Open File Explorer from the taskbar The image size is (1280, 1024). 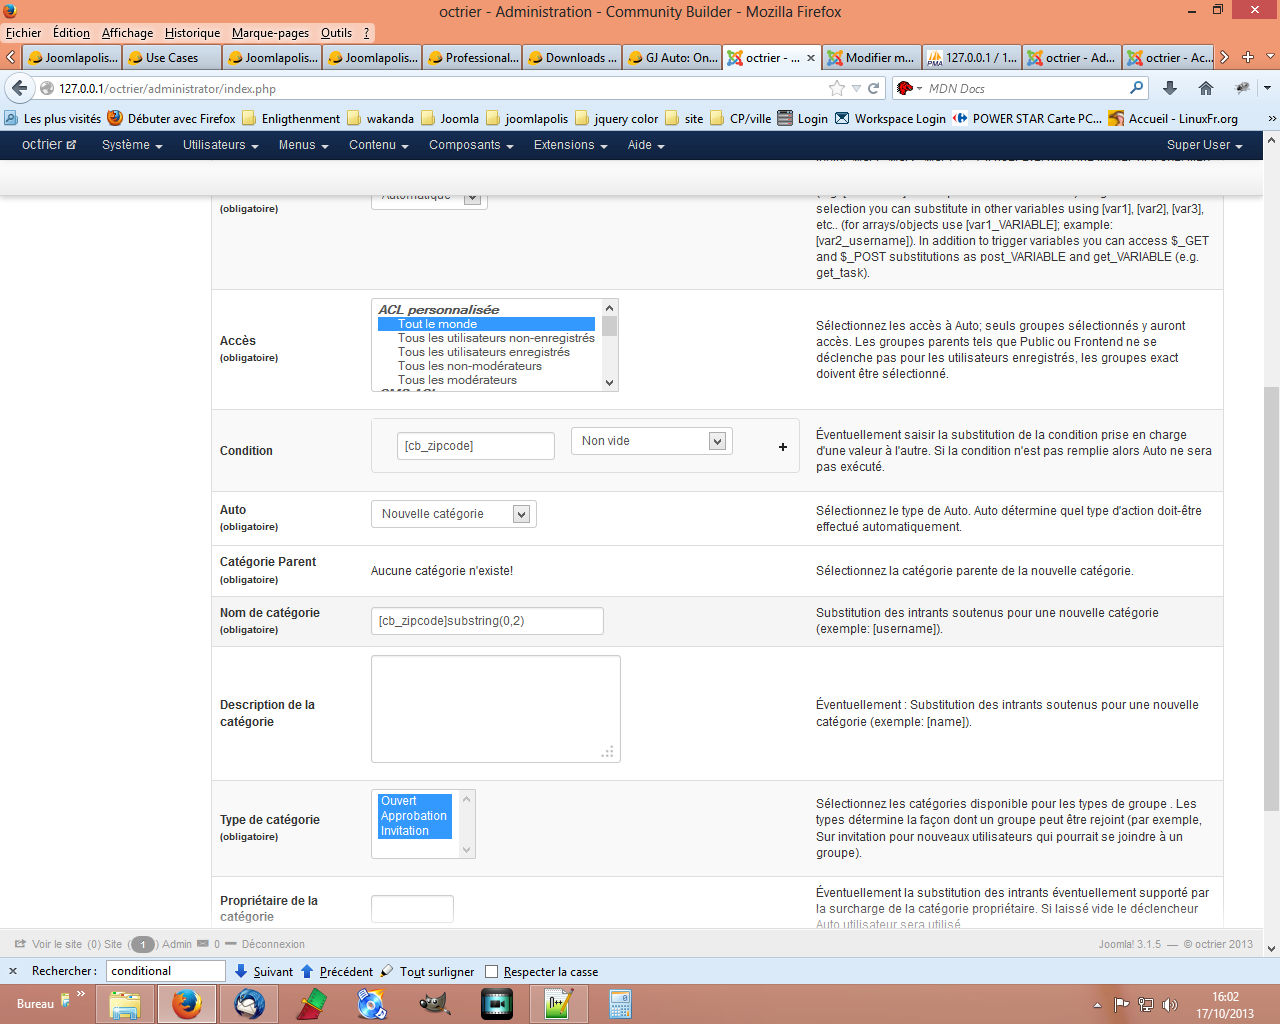pyautogui.click(x=124, y=1003)
